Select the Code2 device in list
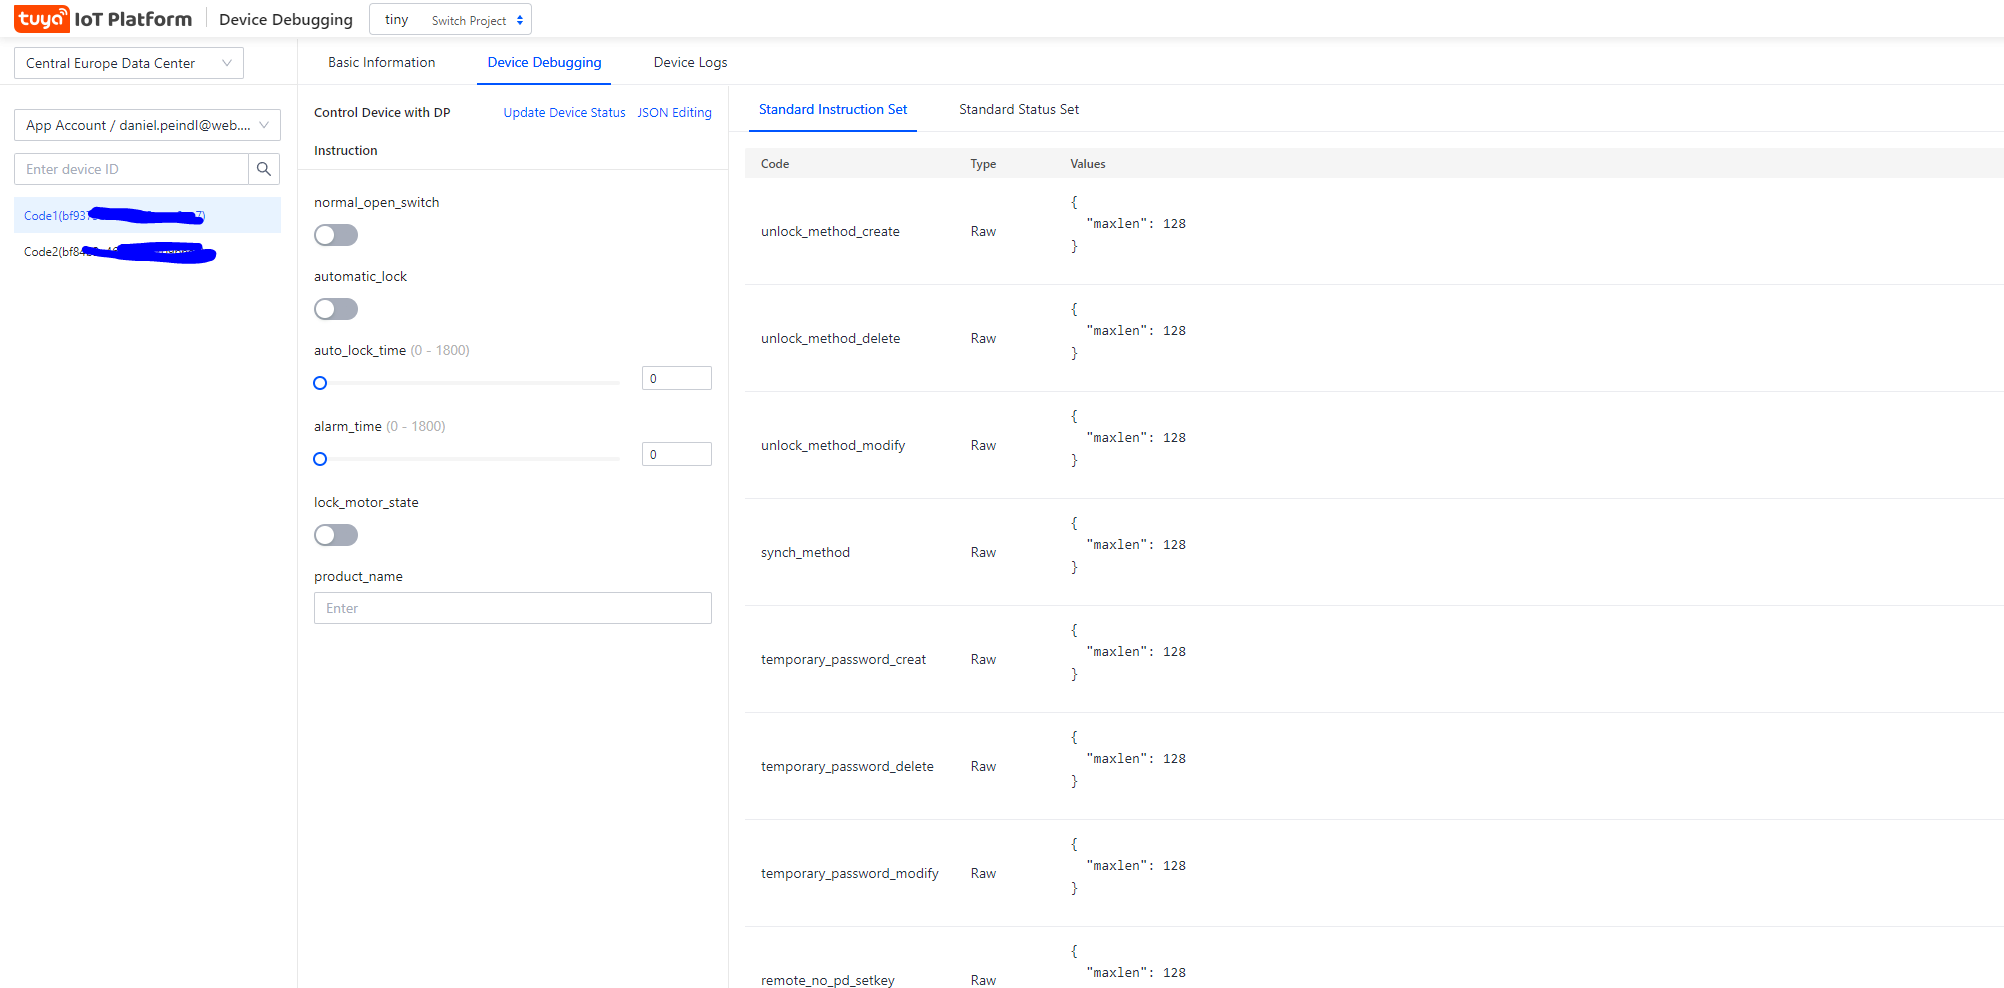This screenshot has height=988, width=2004. (x=120, y=252)
